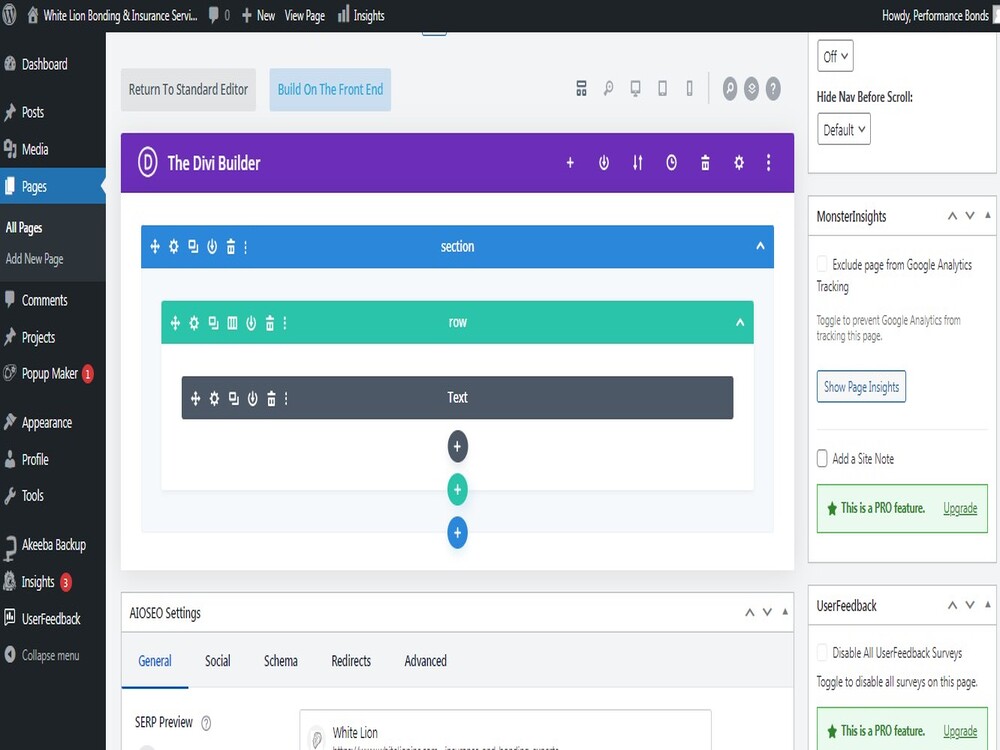Open the Divi Builder settings gear
Screen dimensions: 1000x750
738,162
